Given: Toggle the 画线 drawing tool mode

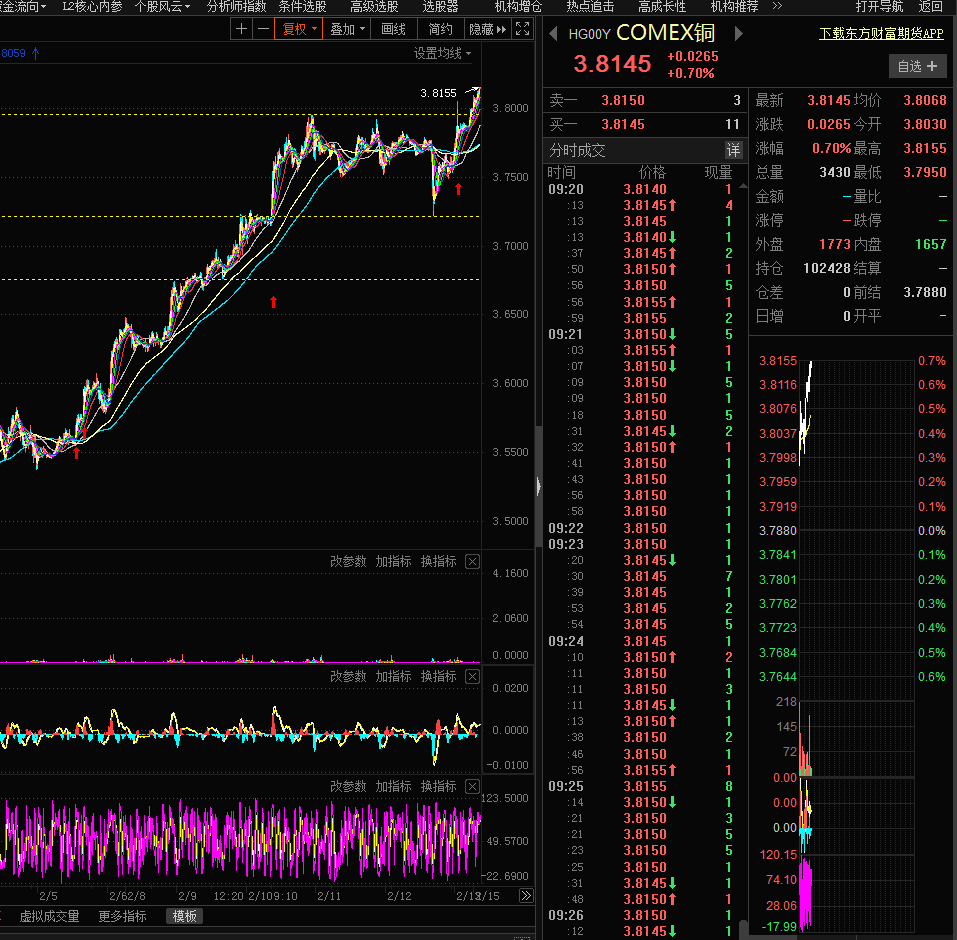Looking at the screenshot, I should pos(394,29).
